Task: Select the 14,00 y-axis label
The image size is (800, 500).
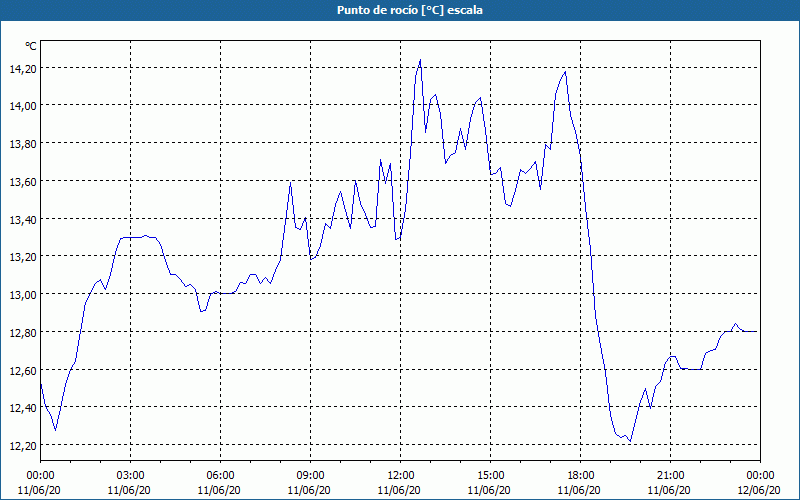Action: coord(23,106)
